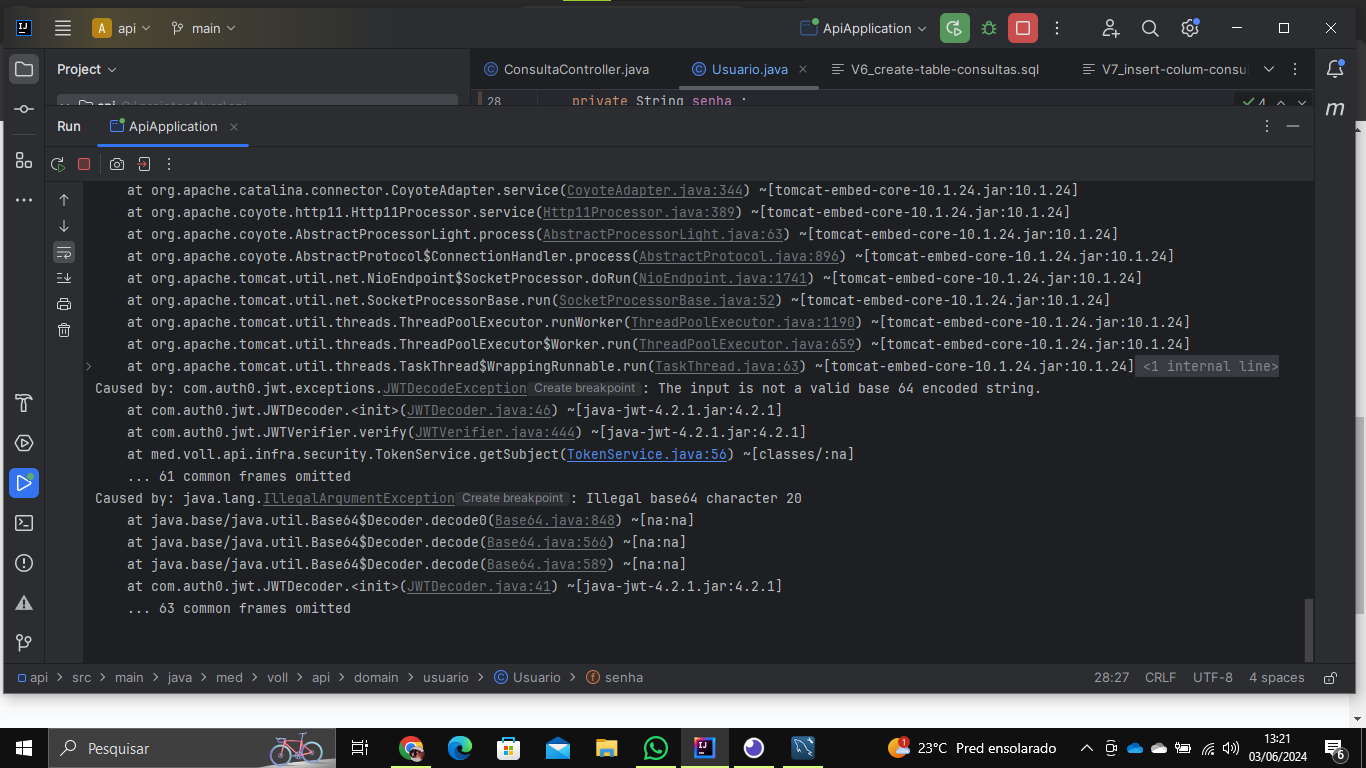Open Base64.java:848 link

point(555,520)
